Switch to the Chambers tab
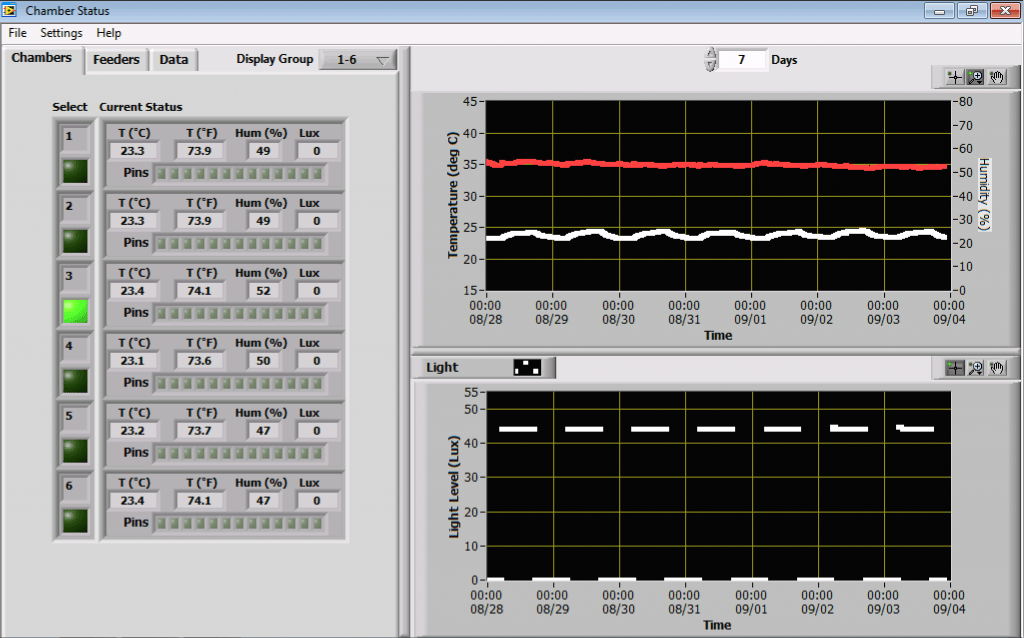 pos(42,58)
